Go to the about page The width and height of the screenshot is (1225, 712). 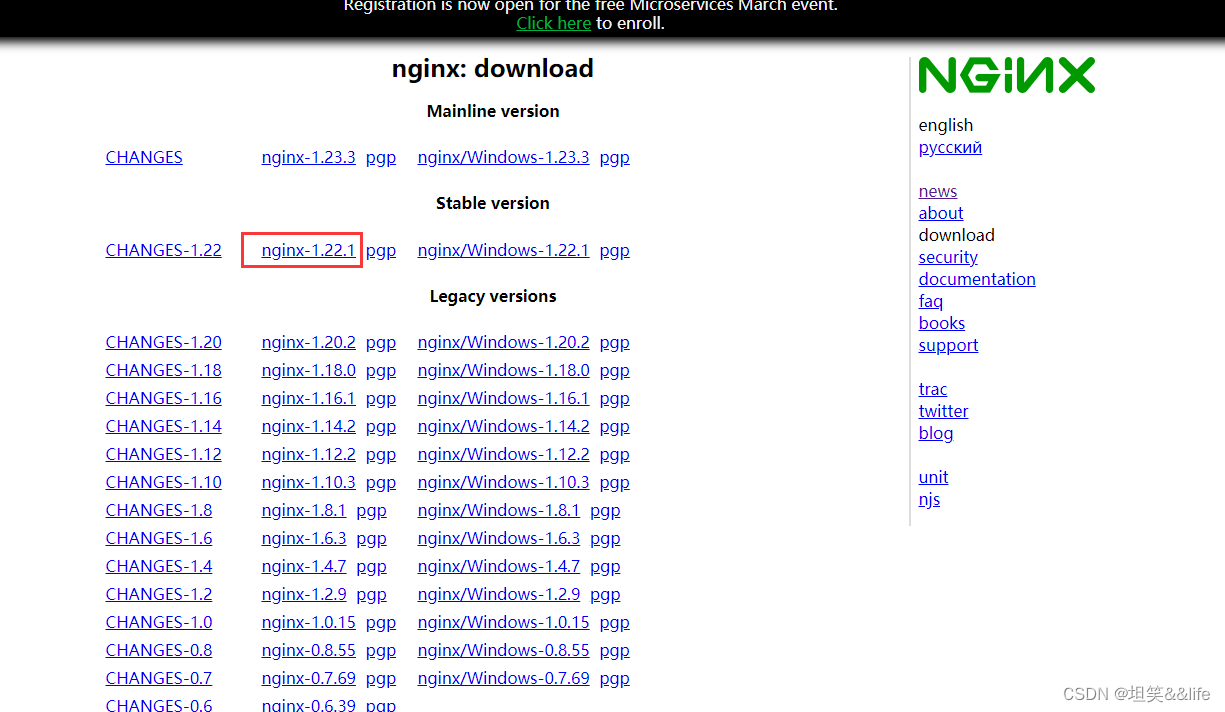[x=941, y=213]
